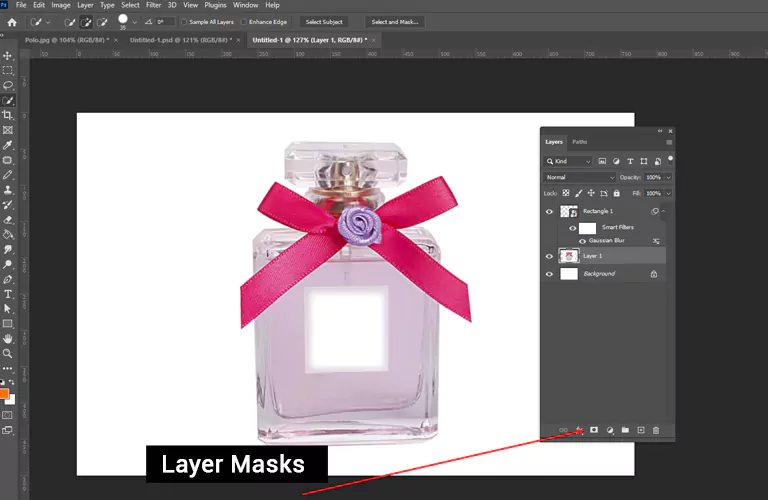
Task: Click the Change screen mode icon
Action: (7, 430)
